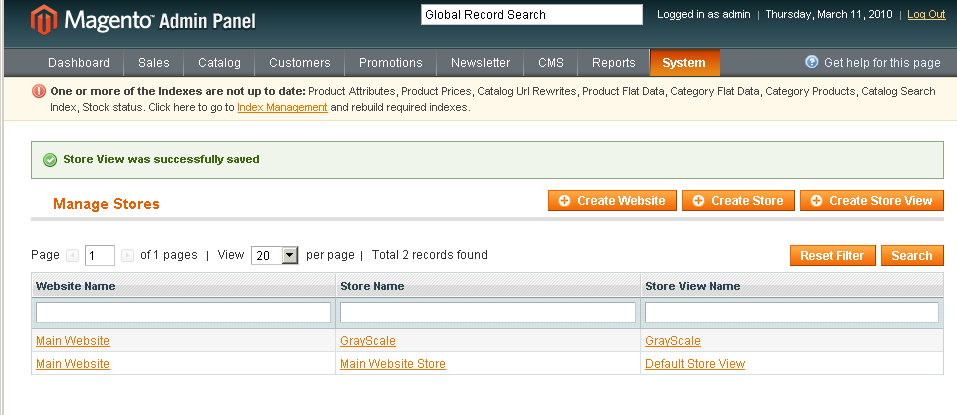Open the Promotions menu

[391, 63]
